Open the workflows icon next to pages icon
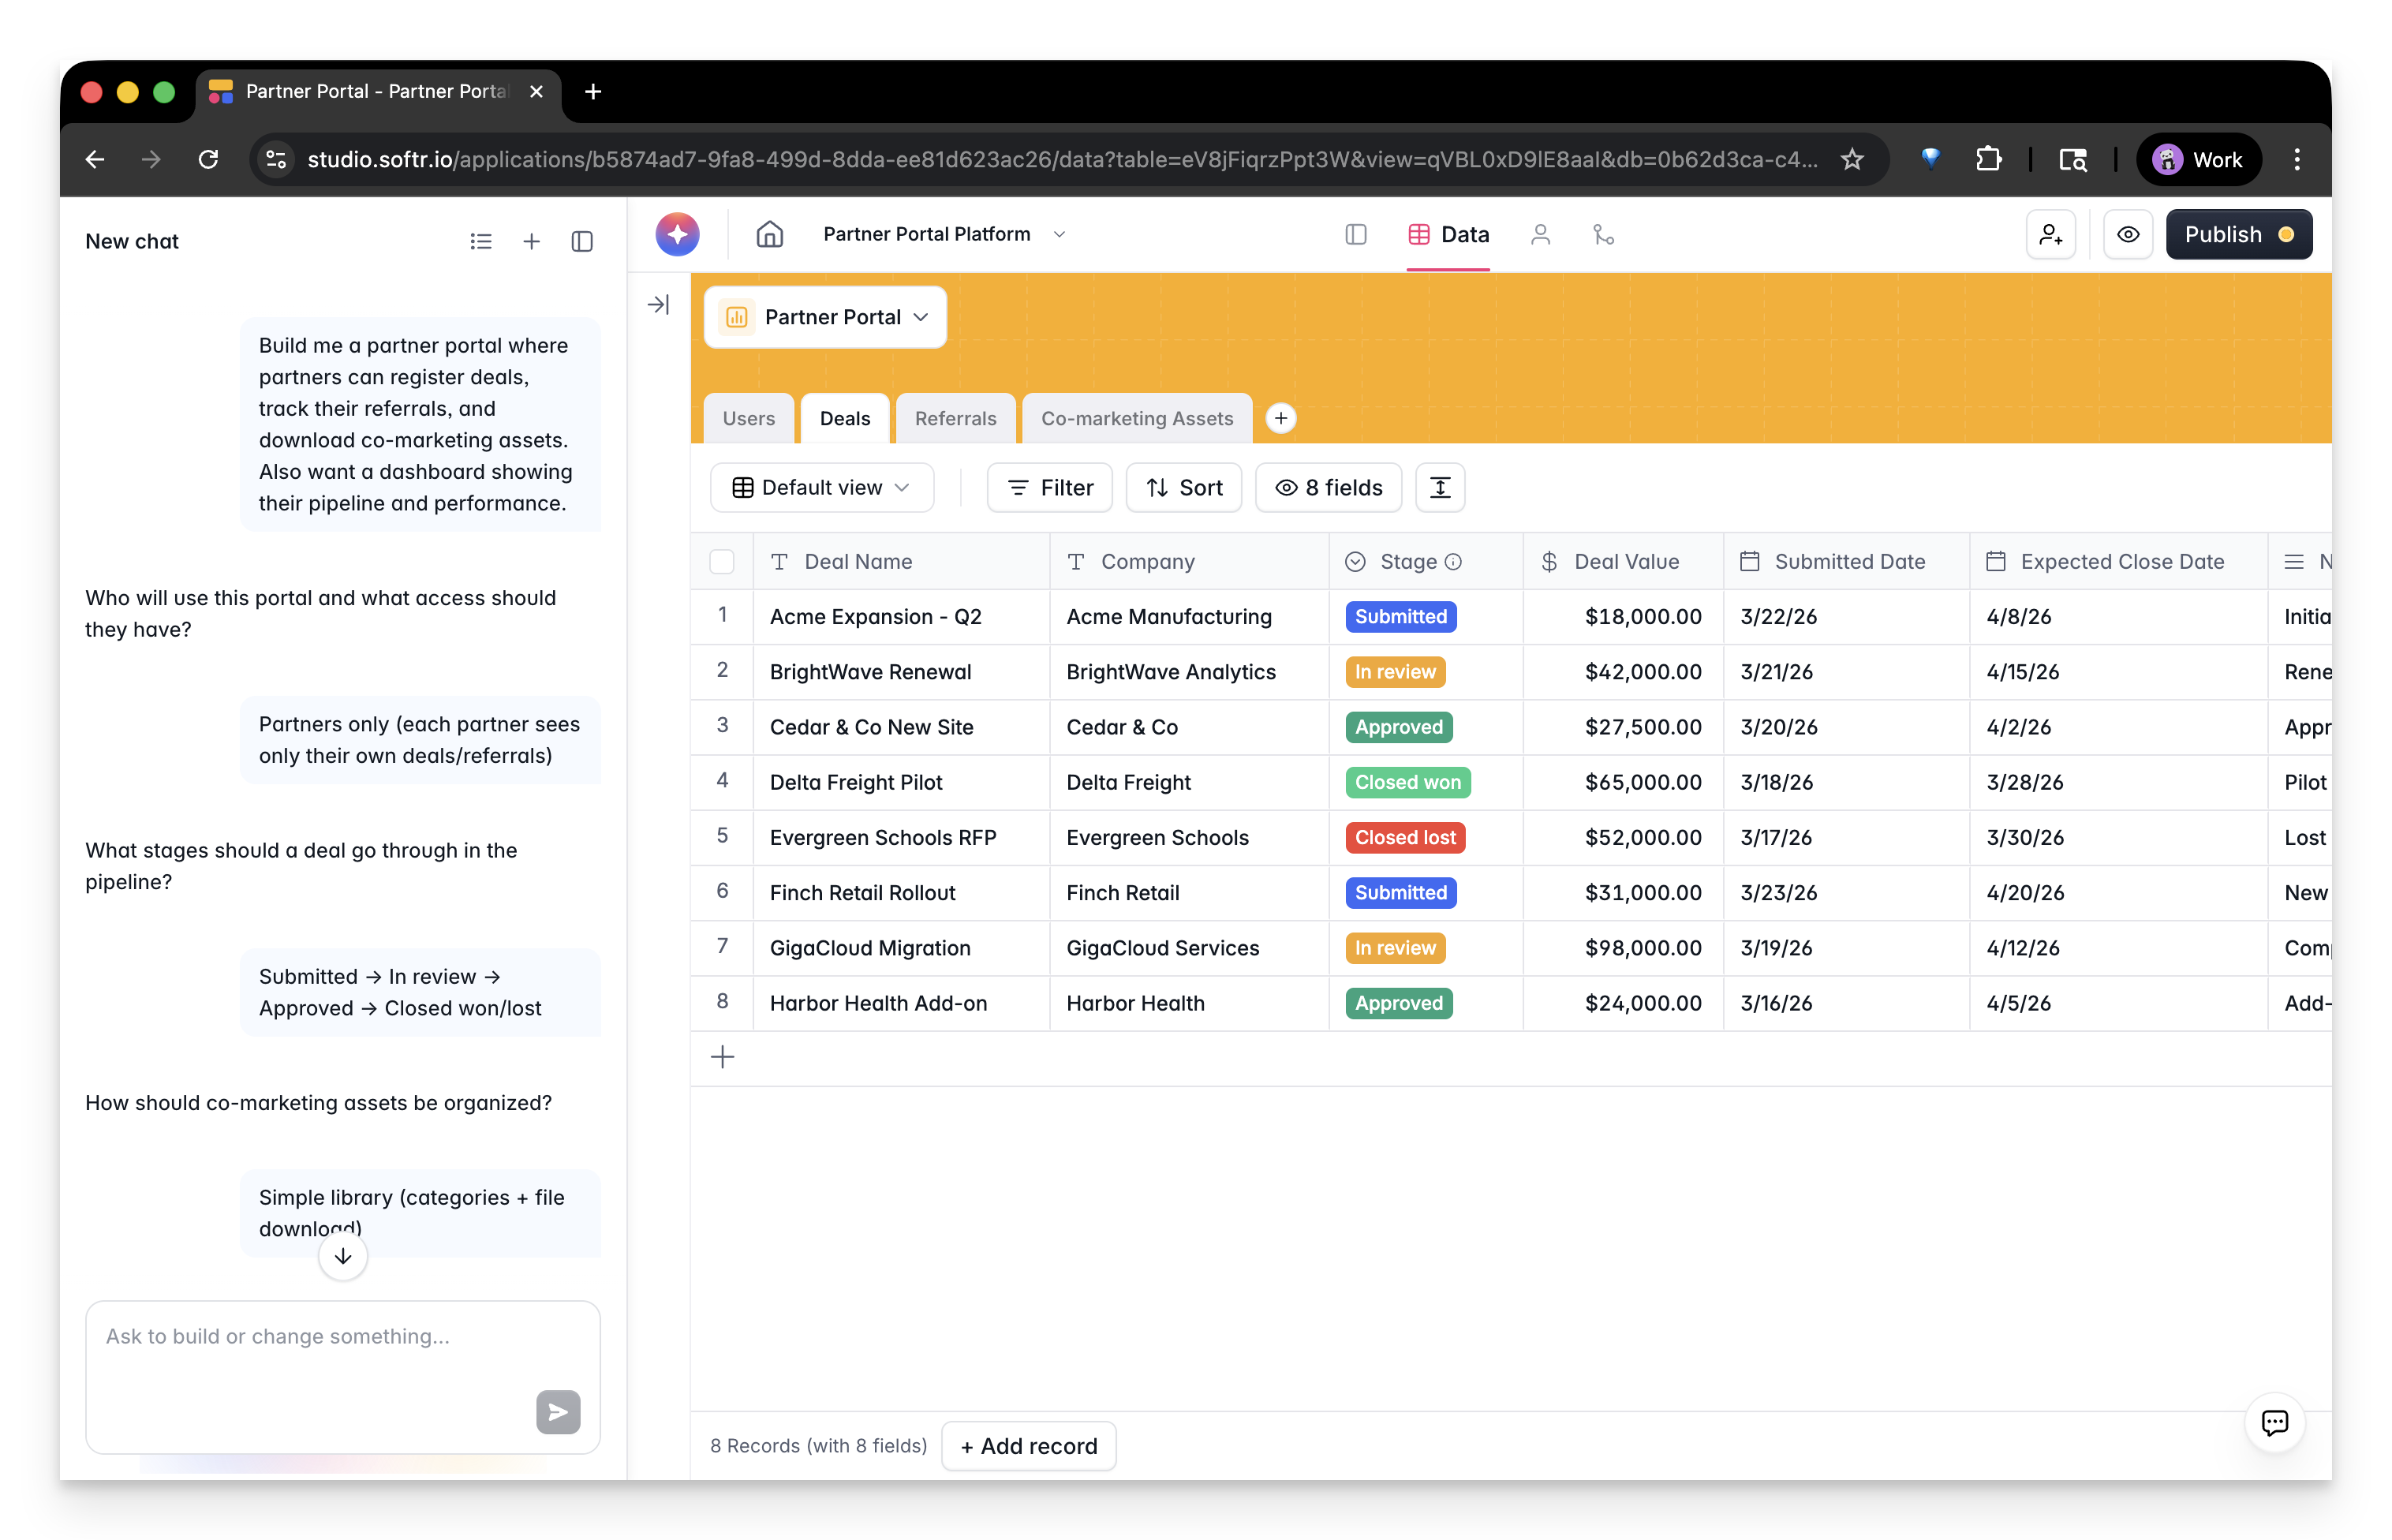The height and width of the screenshot is (1540, 2392). (x=1604, y=235)
